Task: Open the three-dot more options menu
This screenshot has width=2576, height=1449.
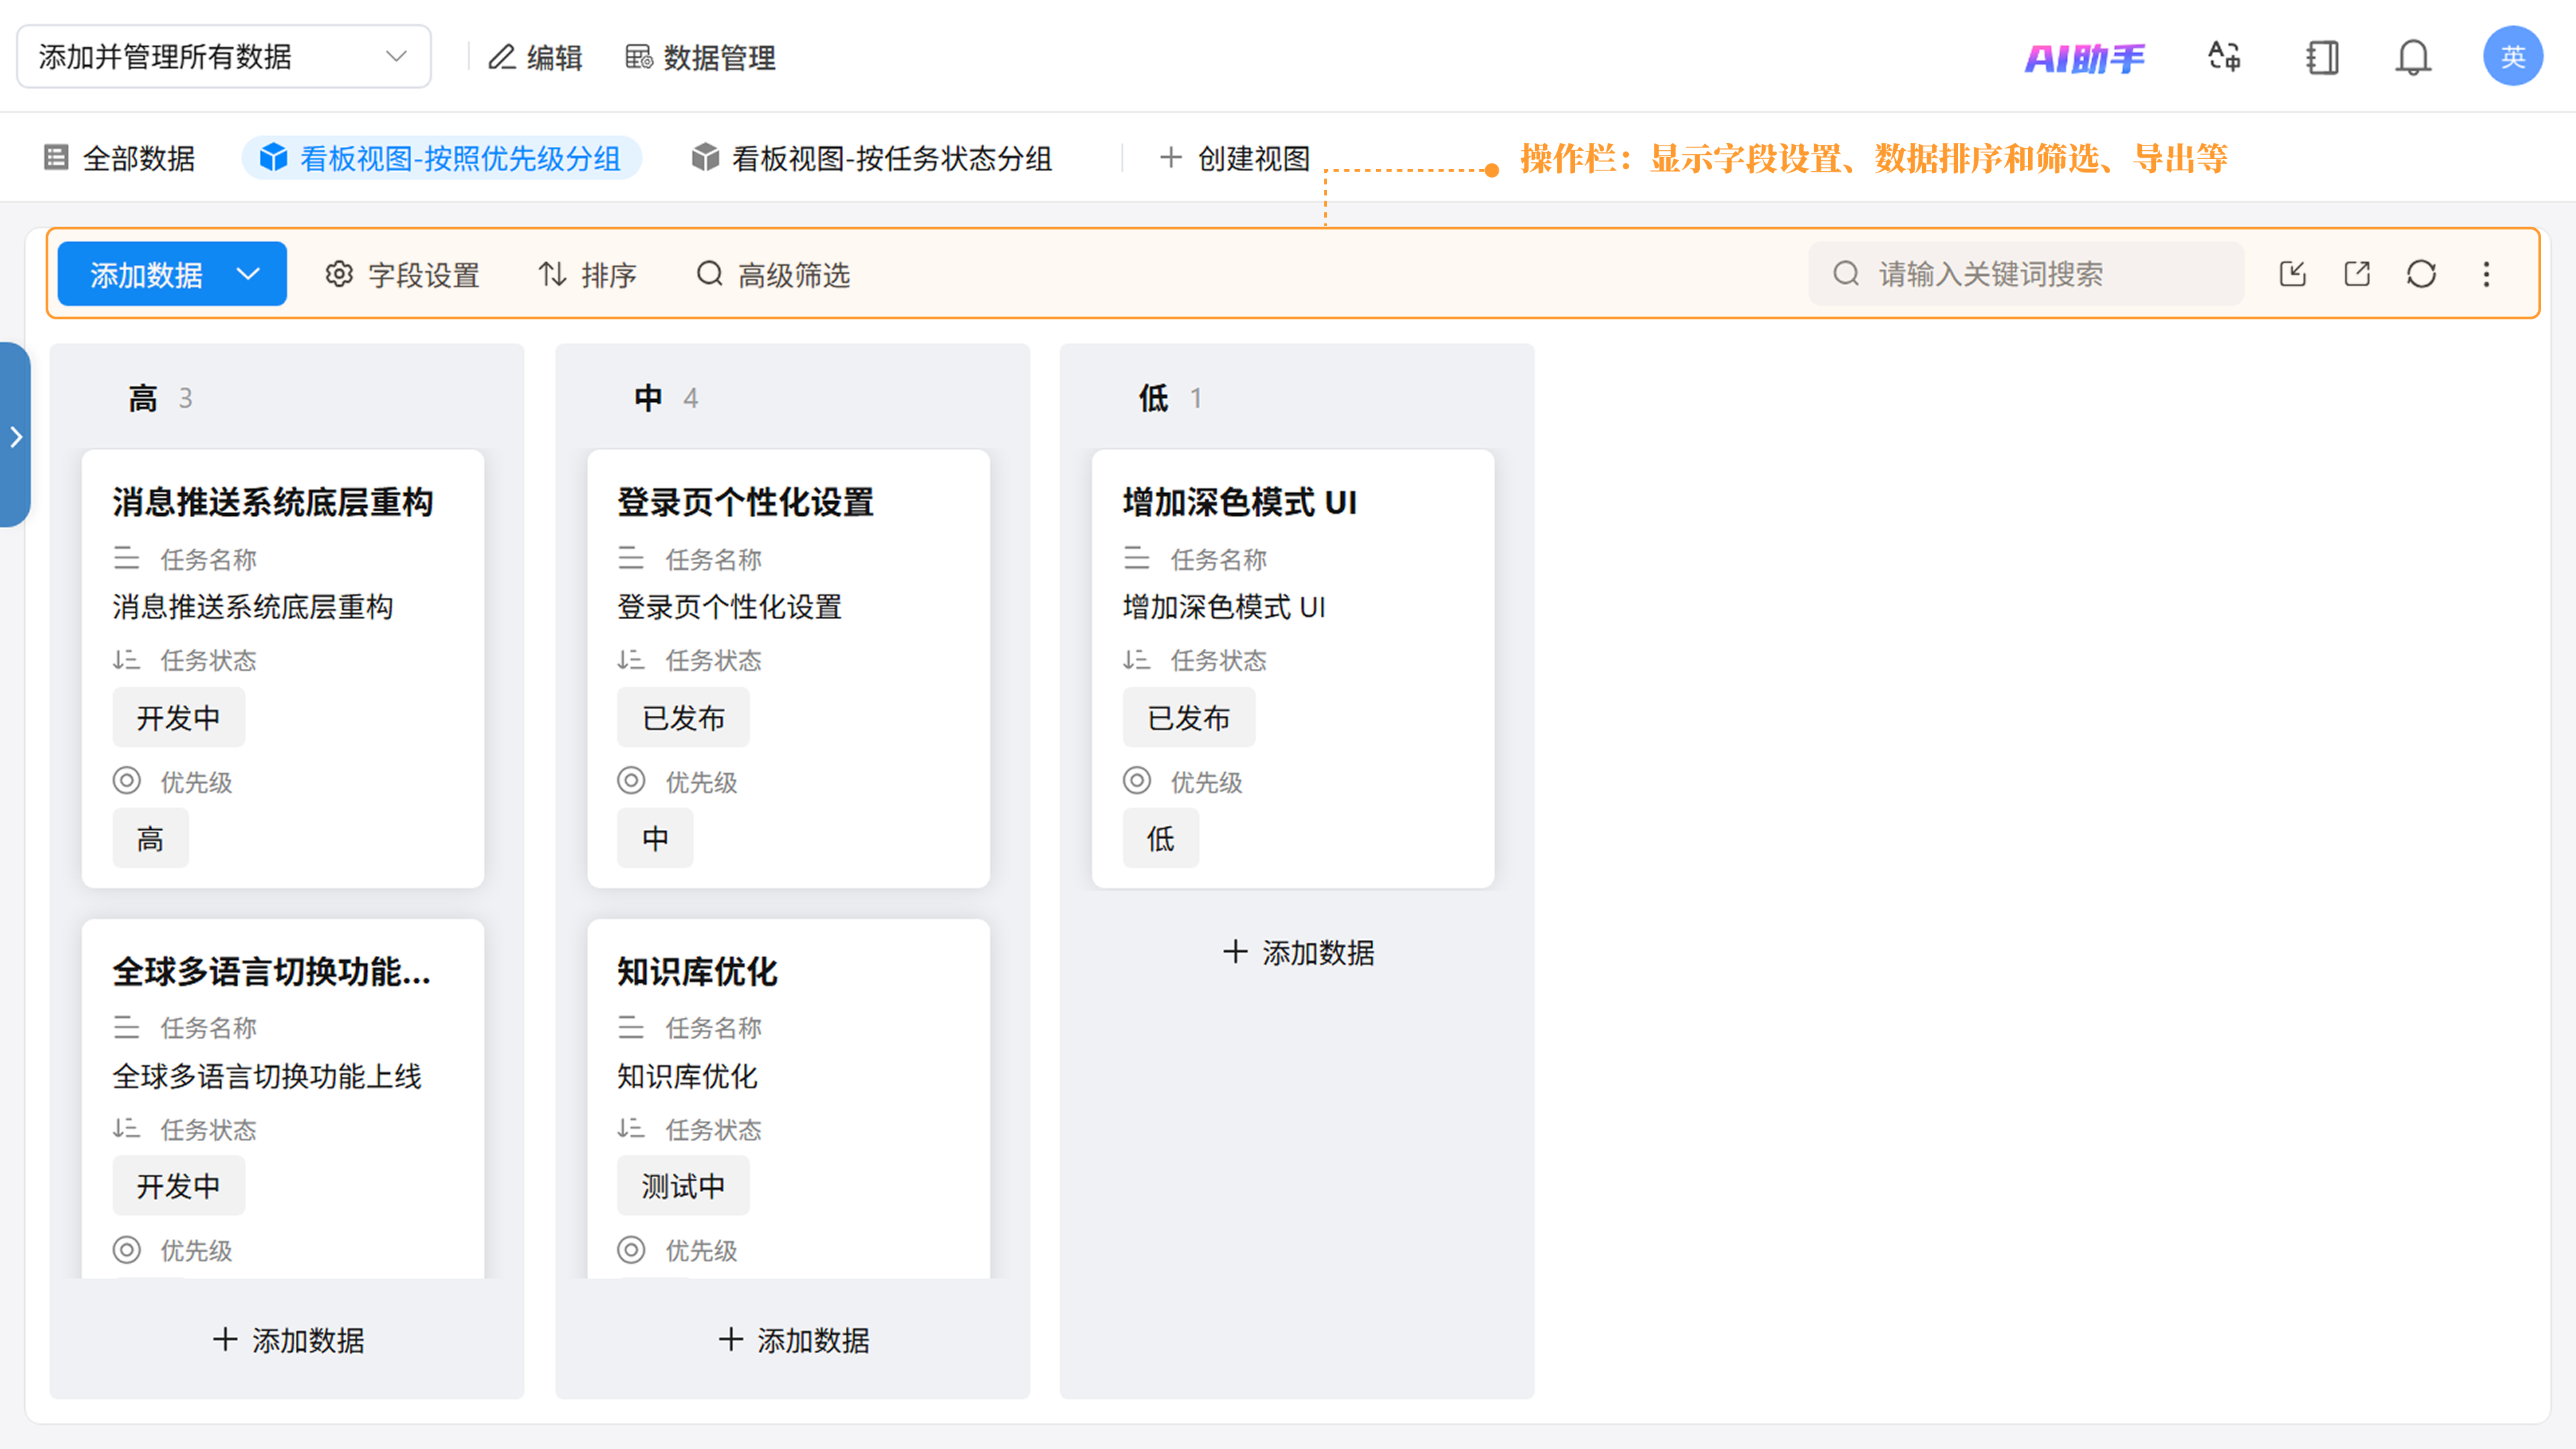Action: pos(2486,274)
